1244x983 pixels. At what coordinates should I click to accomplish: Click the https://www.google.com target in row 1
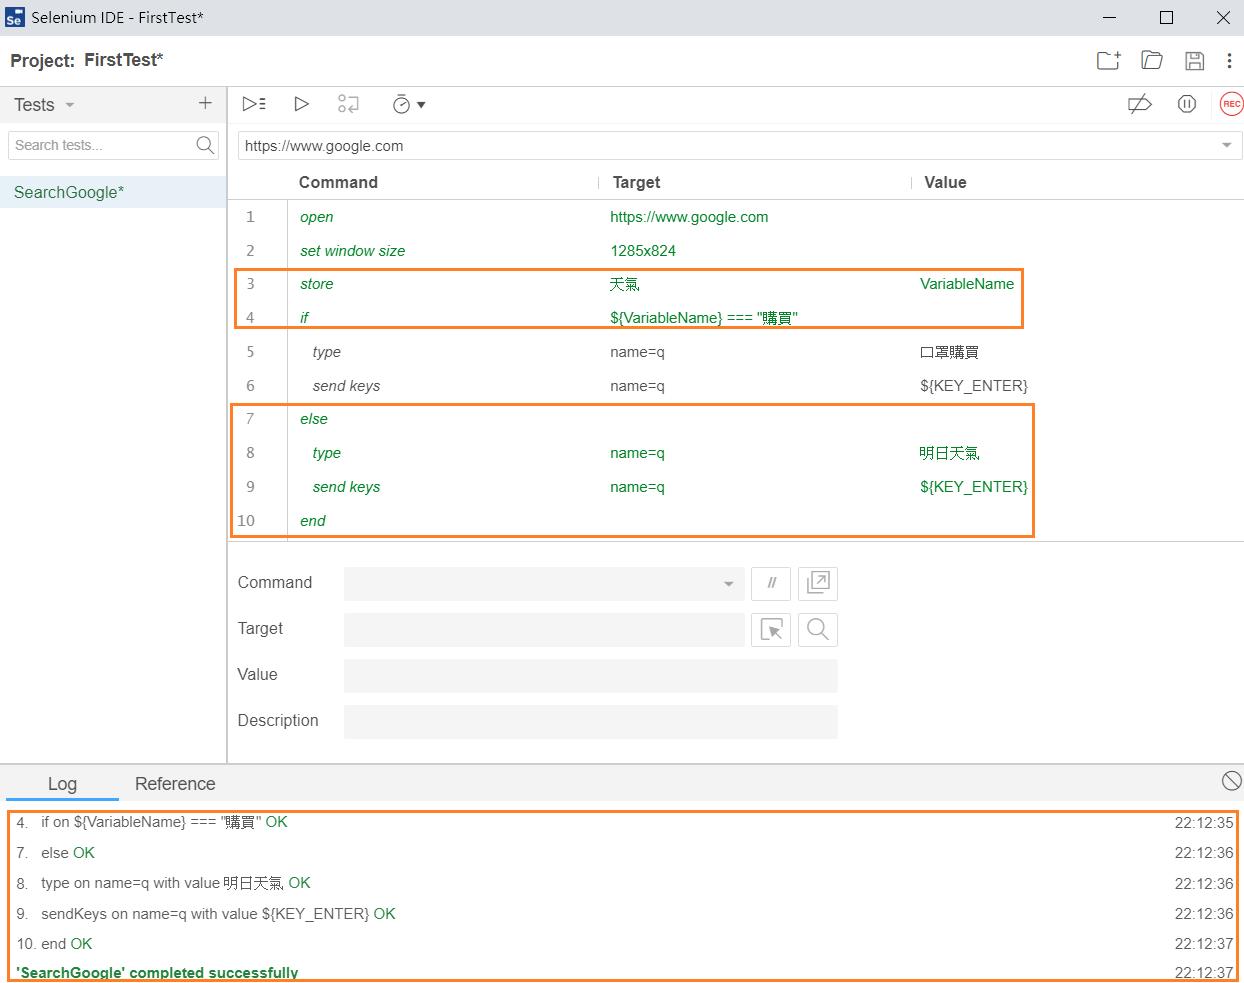[689, 217]
